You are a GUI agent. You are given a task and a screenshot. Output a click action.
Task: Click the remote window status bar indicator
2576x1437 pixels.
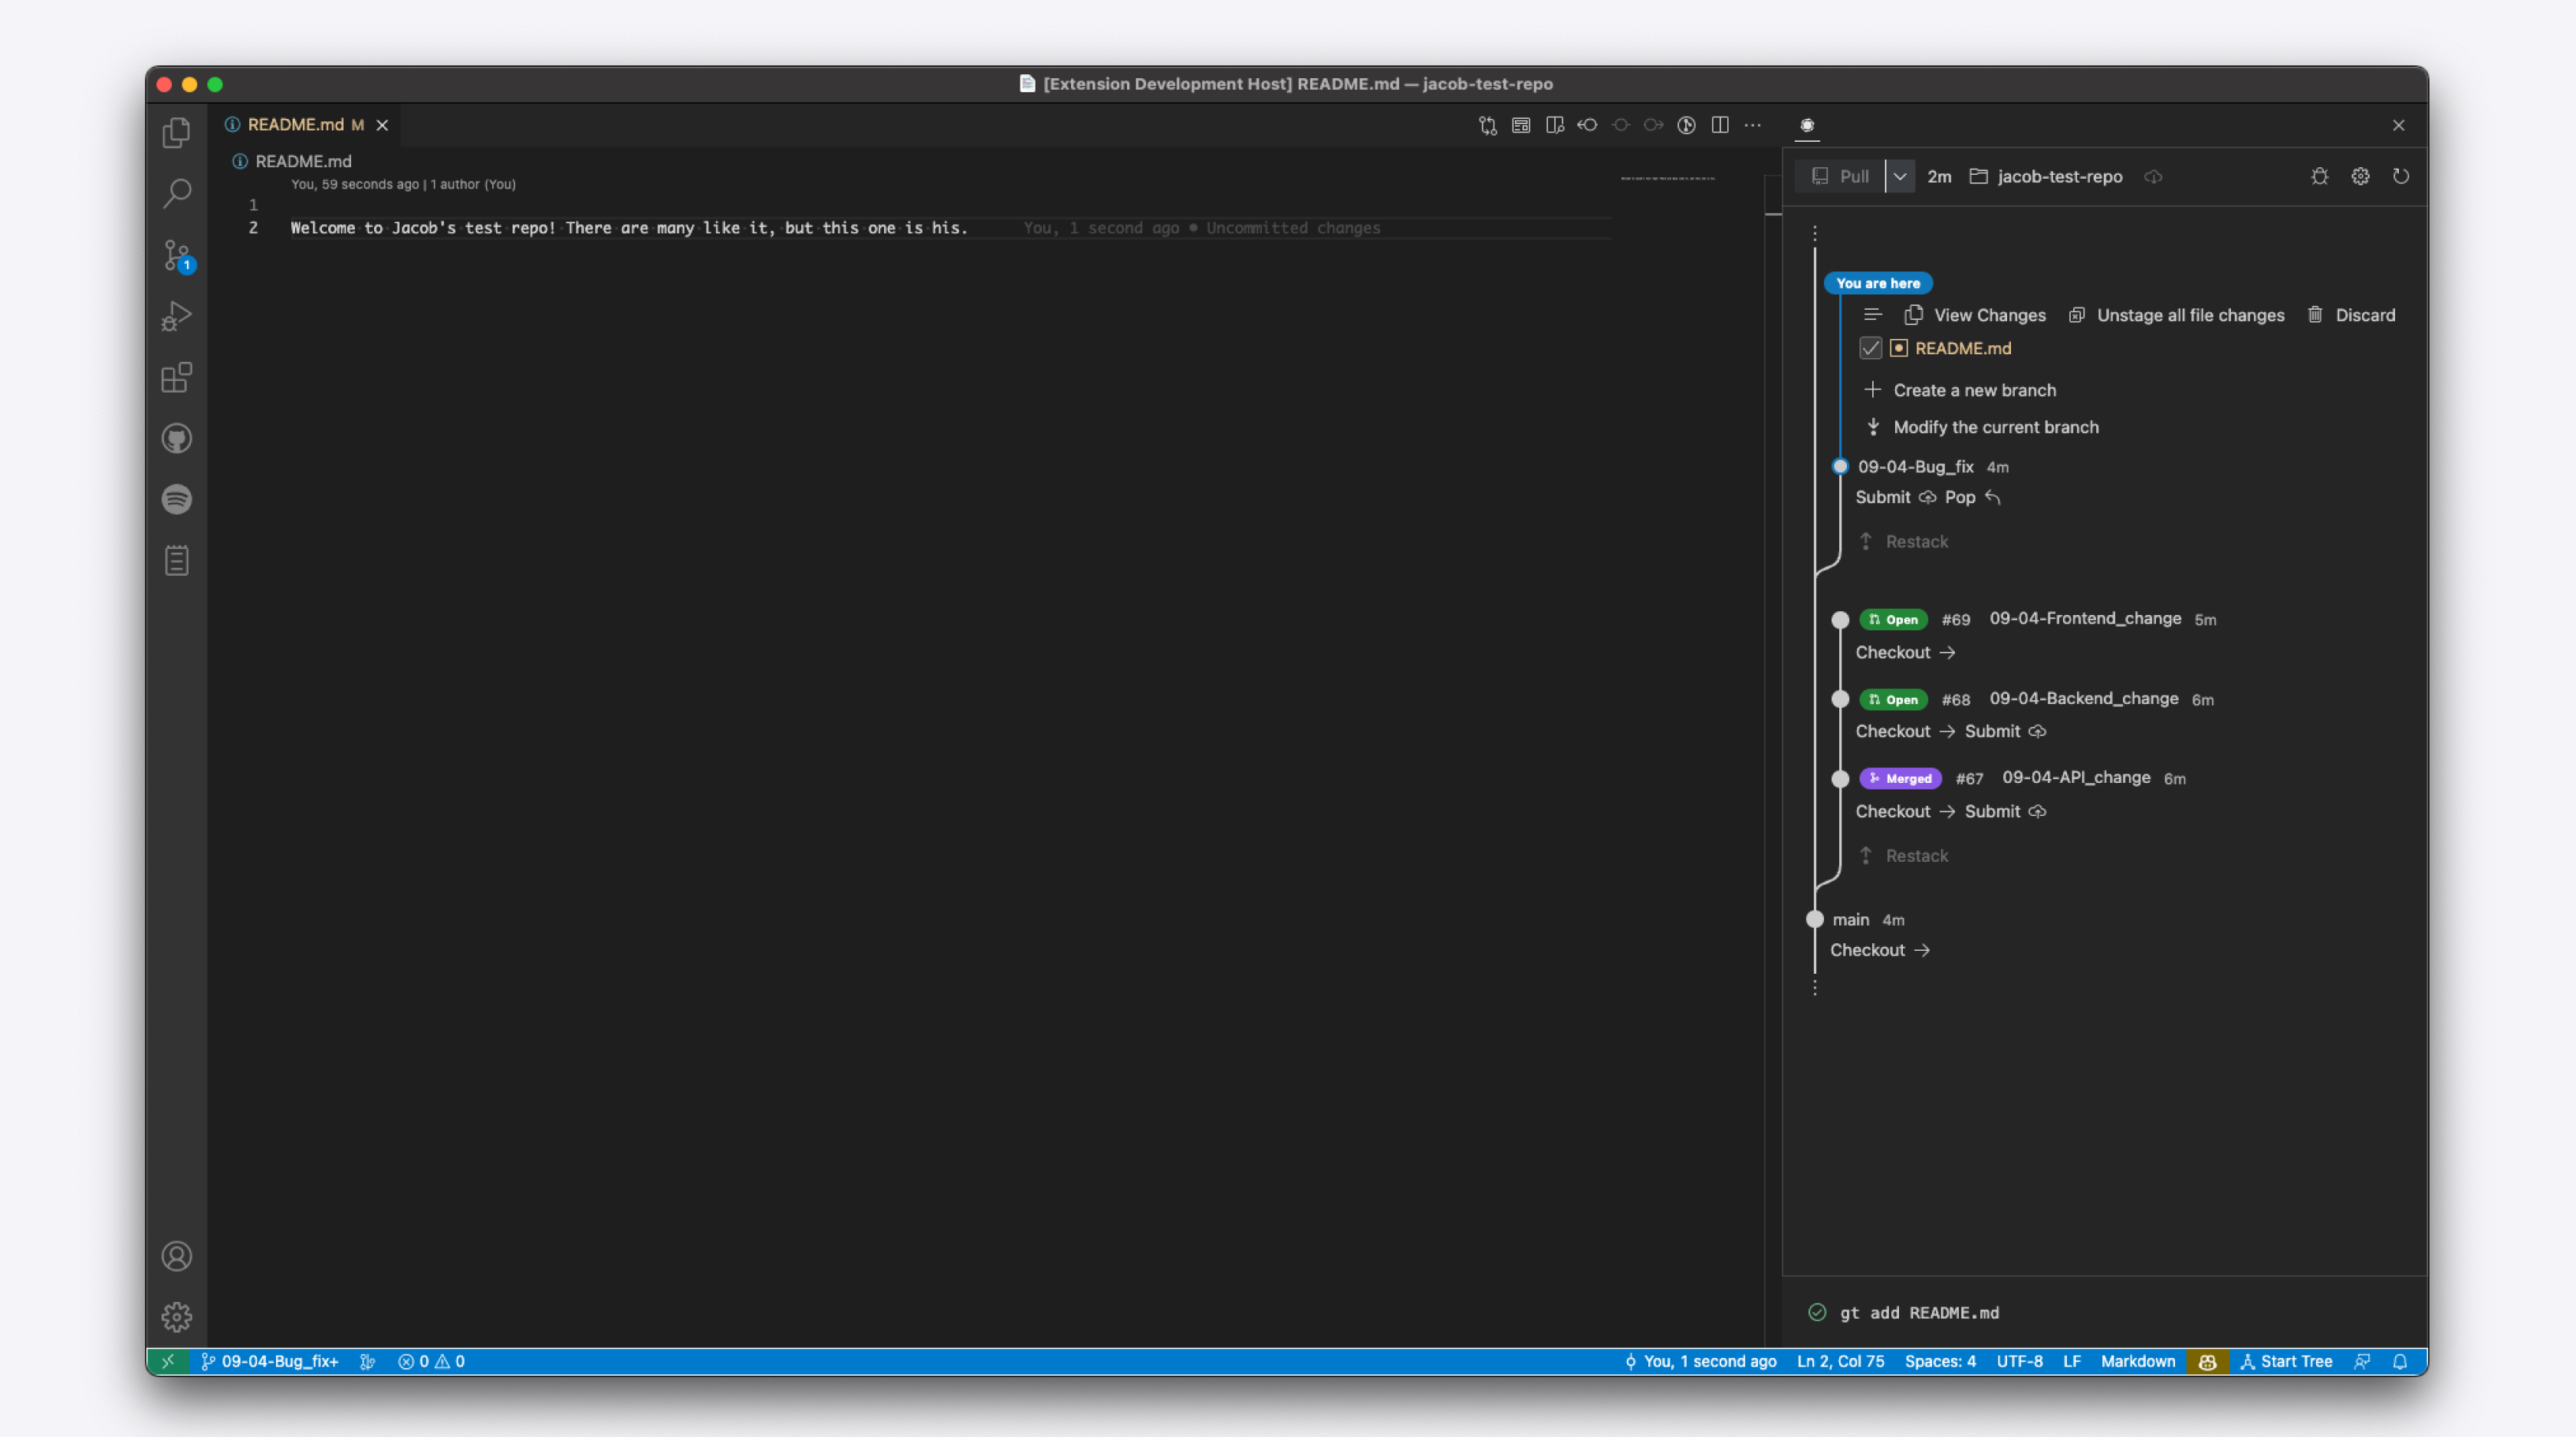pos(168,1361)
